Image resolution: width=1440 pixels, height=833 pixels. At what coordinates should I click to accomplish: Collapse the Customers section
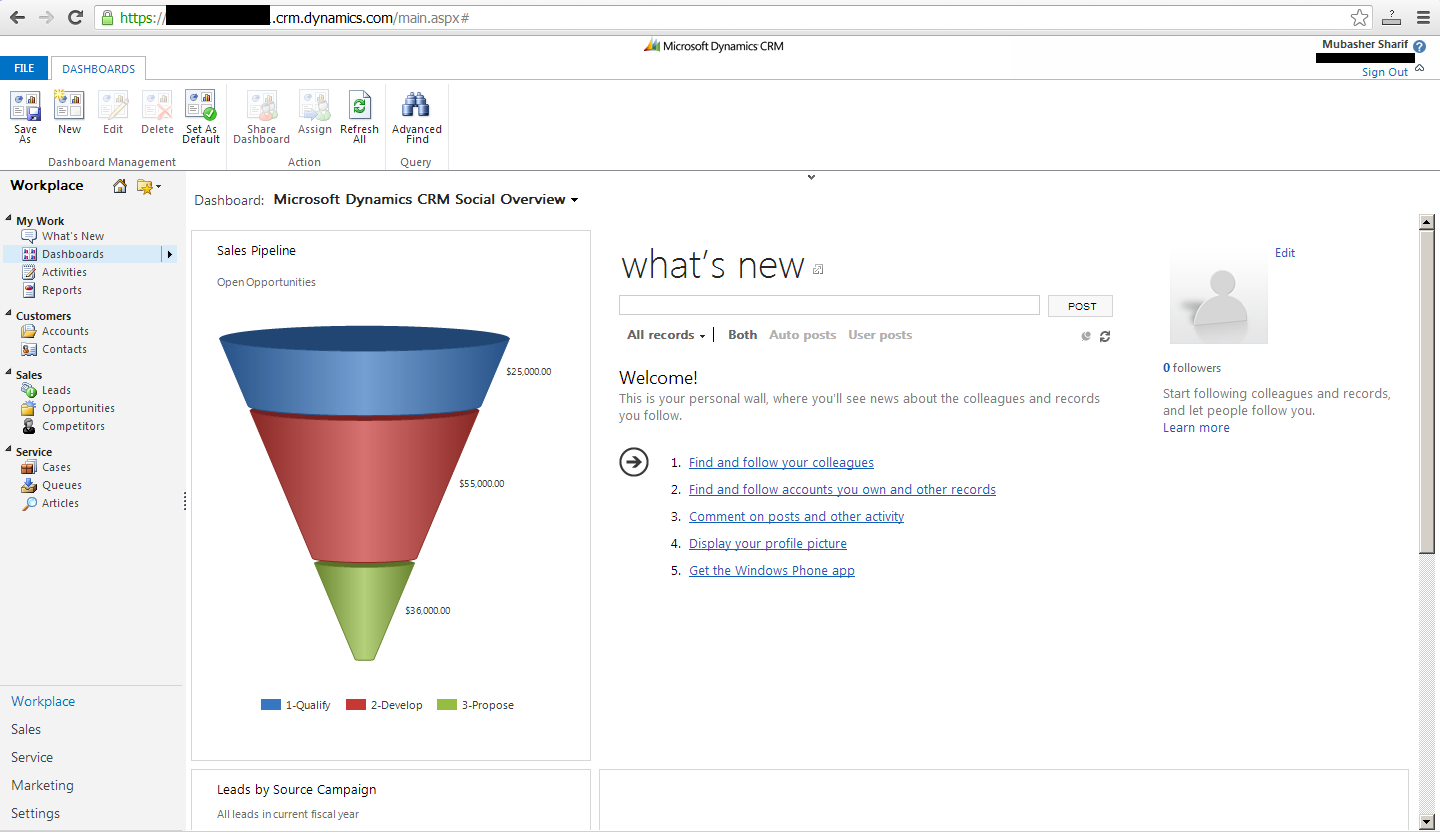point(9,315)
